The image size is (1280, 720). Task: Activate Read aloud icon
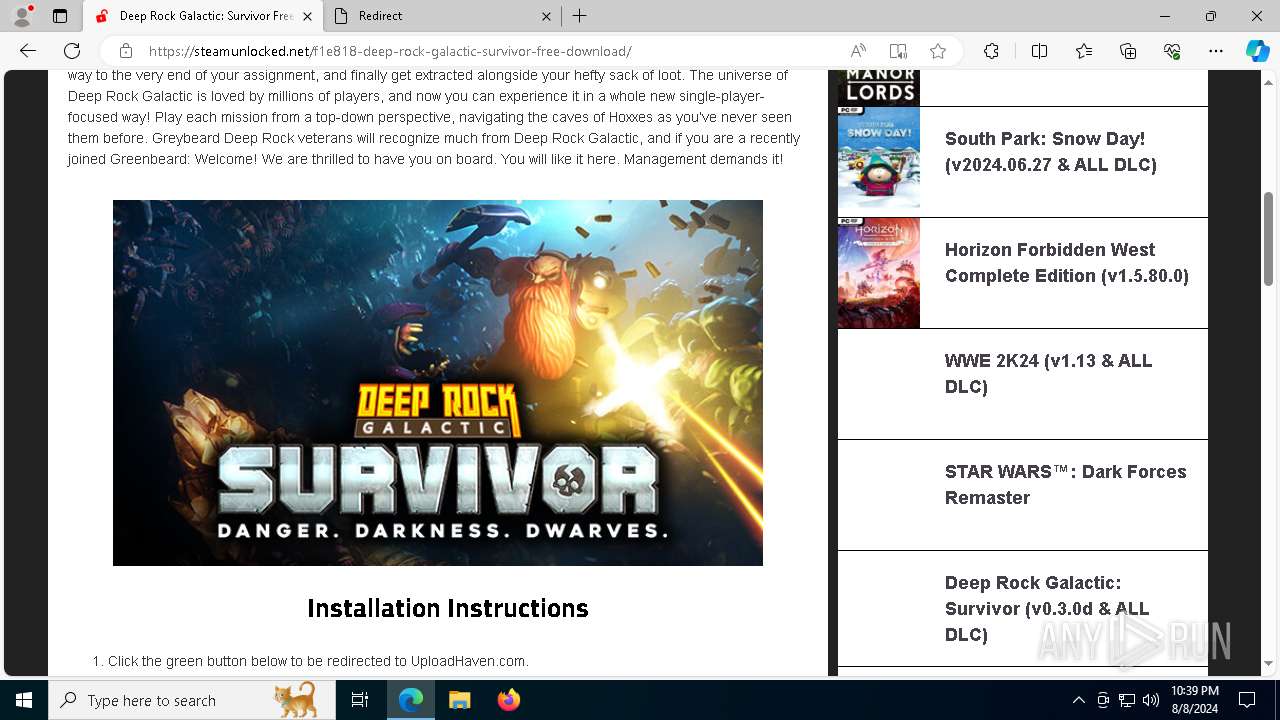[858, 51]
